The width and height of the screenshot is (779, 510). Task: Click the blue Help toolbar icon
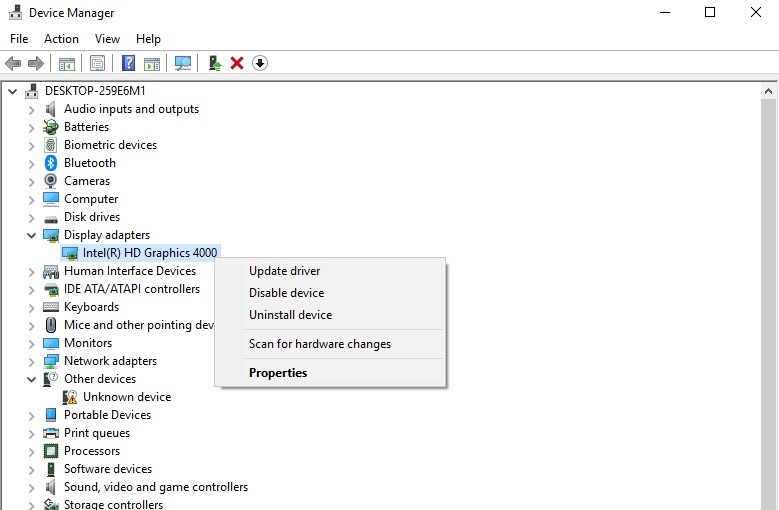click(128, 63)
